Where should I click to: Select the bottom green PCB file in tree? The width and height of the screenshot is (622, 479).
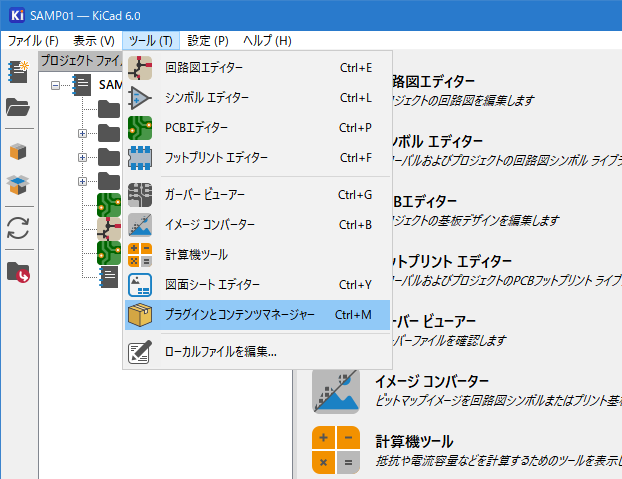point(109,253)
